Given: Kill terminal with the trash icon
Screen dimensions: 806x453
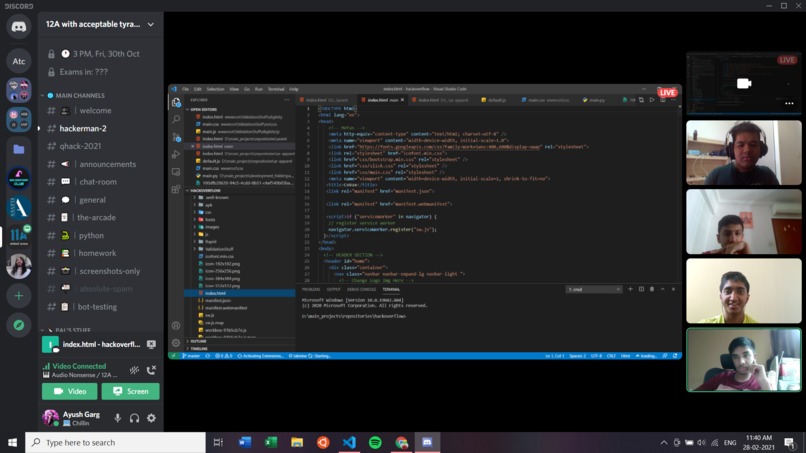Looking at the screenshot, I should 652,289.
